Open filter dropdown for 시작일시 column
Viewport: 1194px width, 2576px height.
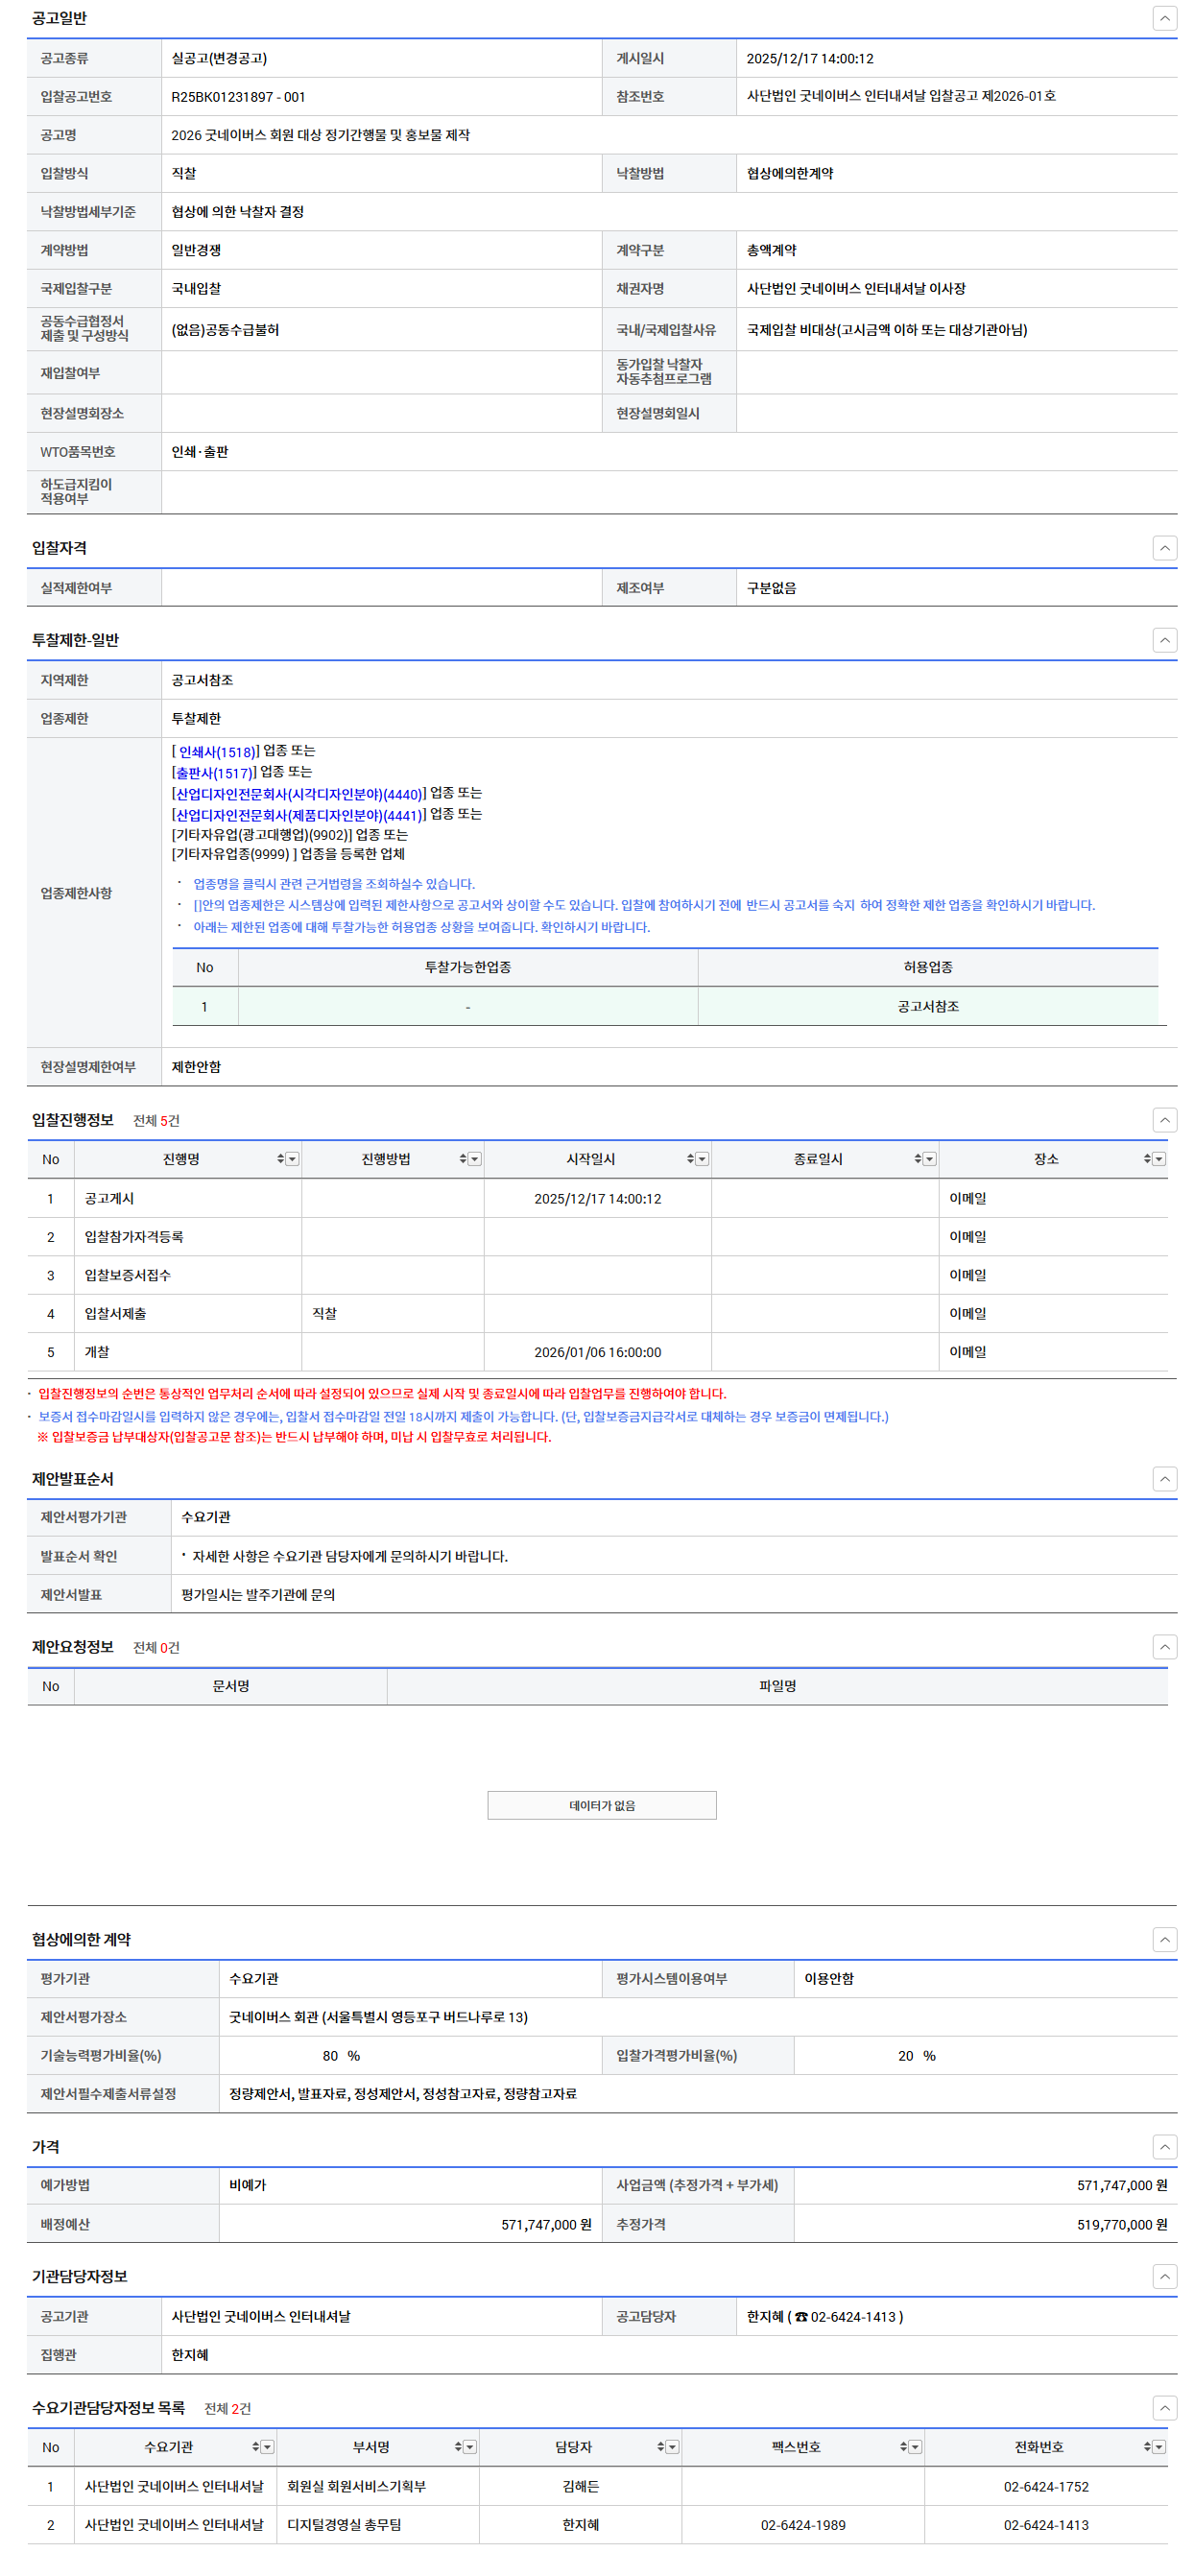pyautogui.click(x=702, y=1159)
